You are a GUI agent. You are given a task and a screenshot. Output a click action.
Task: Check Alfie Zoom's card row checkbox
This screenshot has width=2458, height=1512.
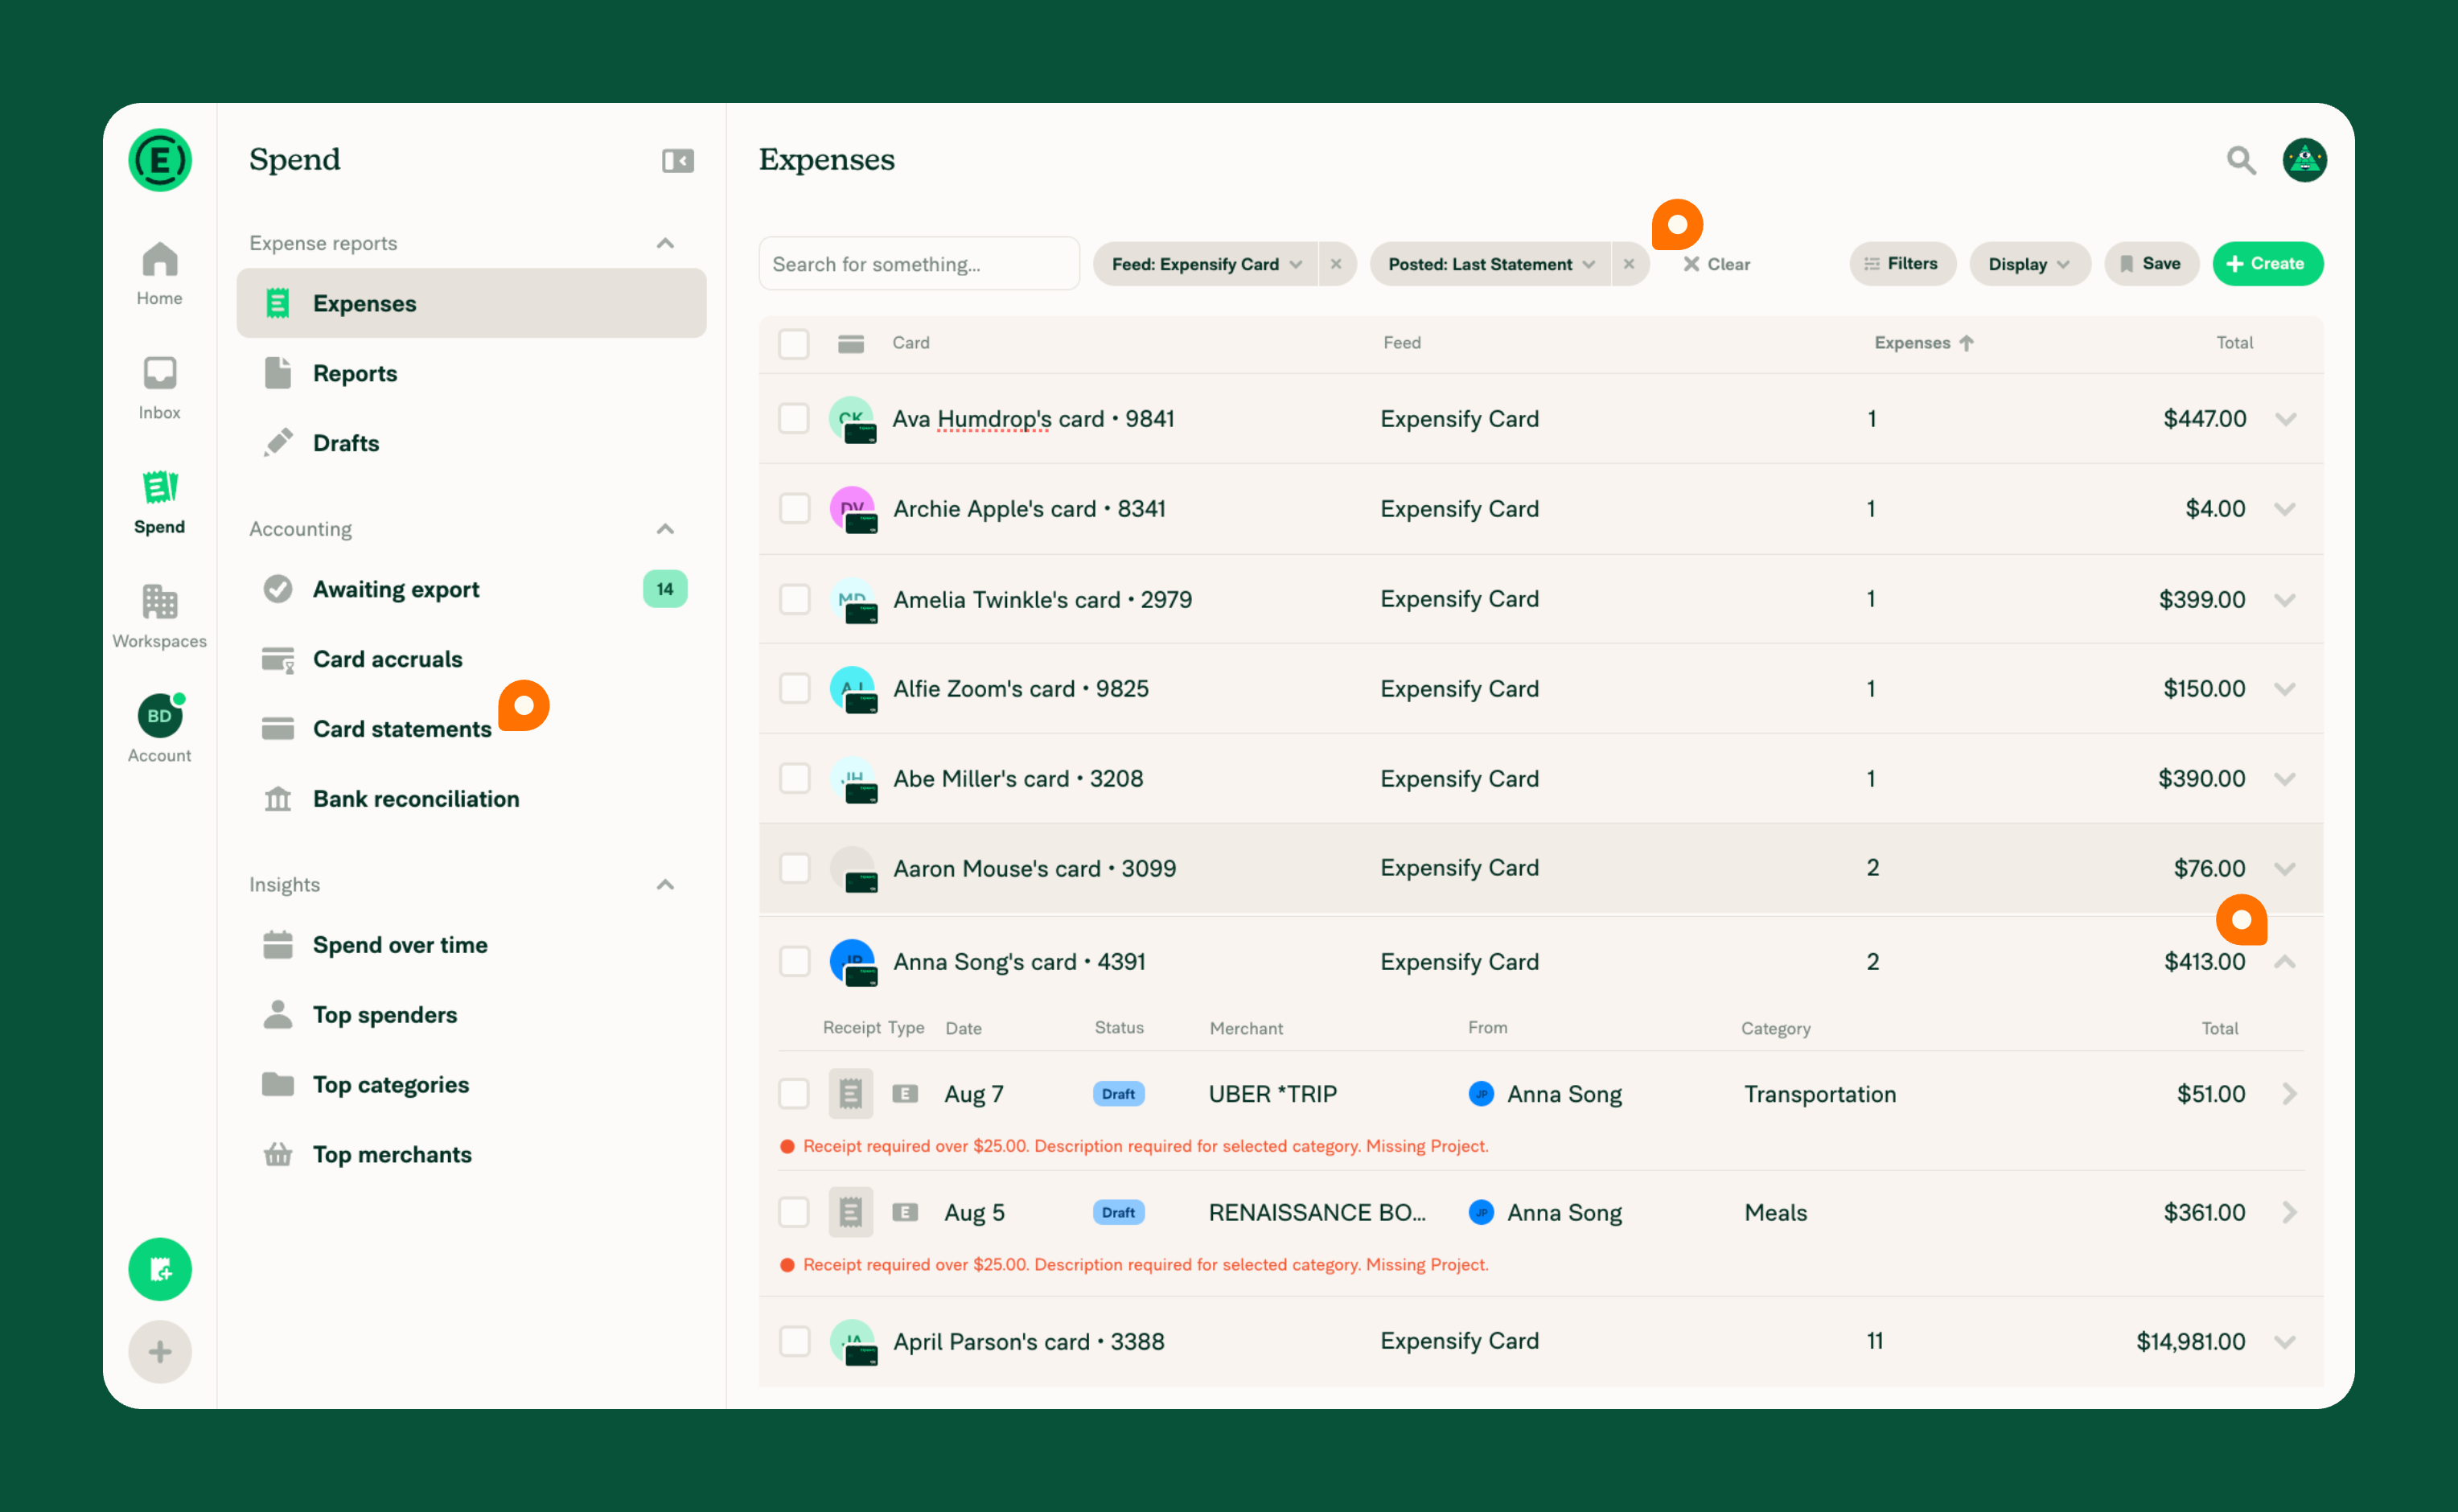(794, 689)
